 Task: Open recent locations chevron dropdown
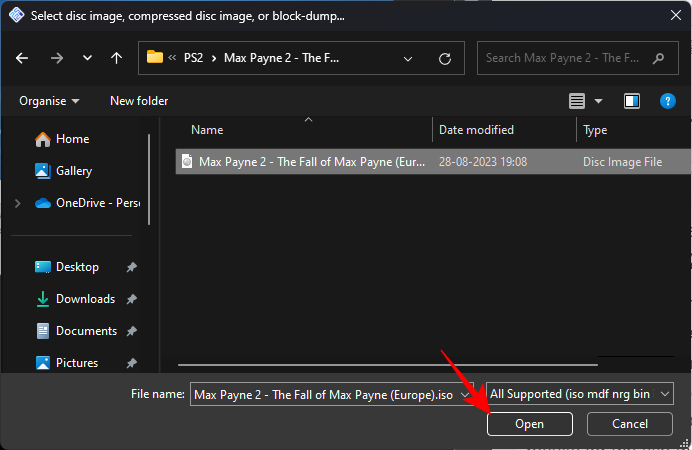pyautogui.click(x=87, y=58)
